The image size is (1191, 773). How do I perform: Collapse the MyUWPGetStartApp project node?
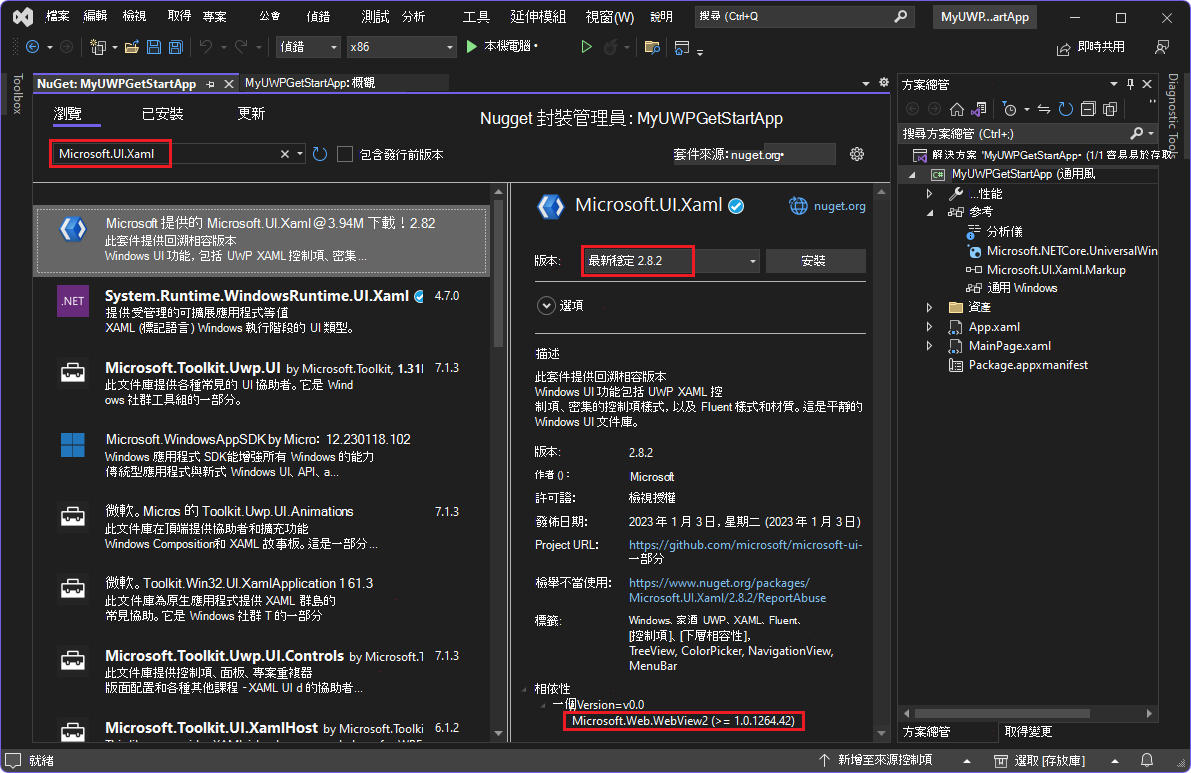[x=912, y=175]
